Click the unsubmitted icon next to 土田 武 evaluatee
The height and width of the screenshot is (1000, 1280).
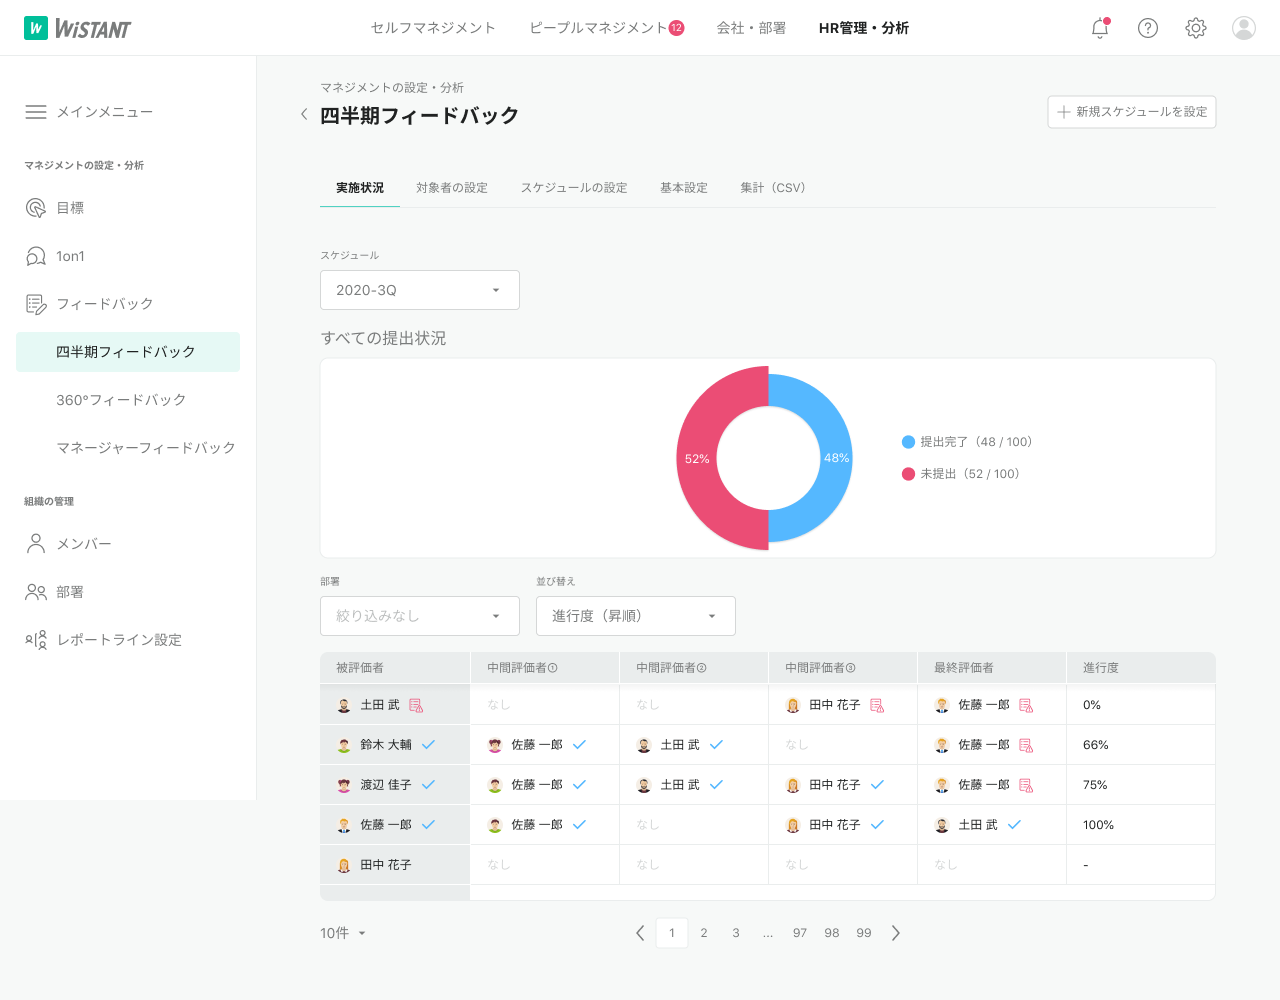(x=416, y=705)
